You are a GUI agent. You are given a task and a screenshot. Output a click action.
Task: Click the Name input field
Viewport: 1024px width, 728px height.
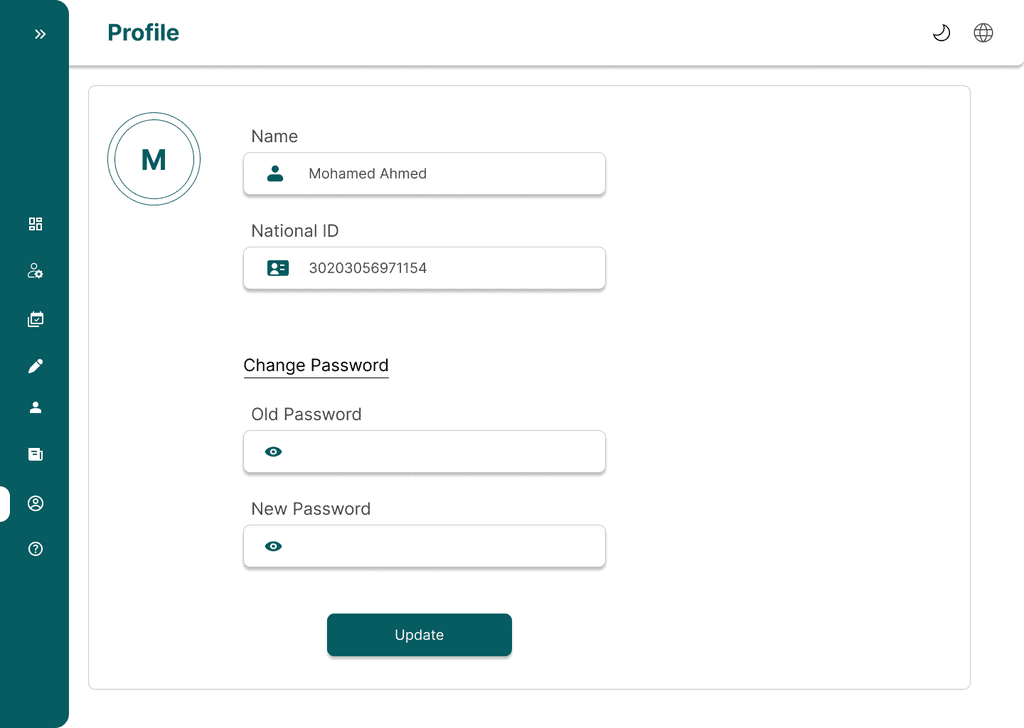pos(440,174)
